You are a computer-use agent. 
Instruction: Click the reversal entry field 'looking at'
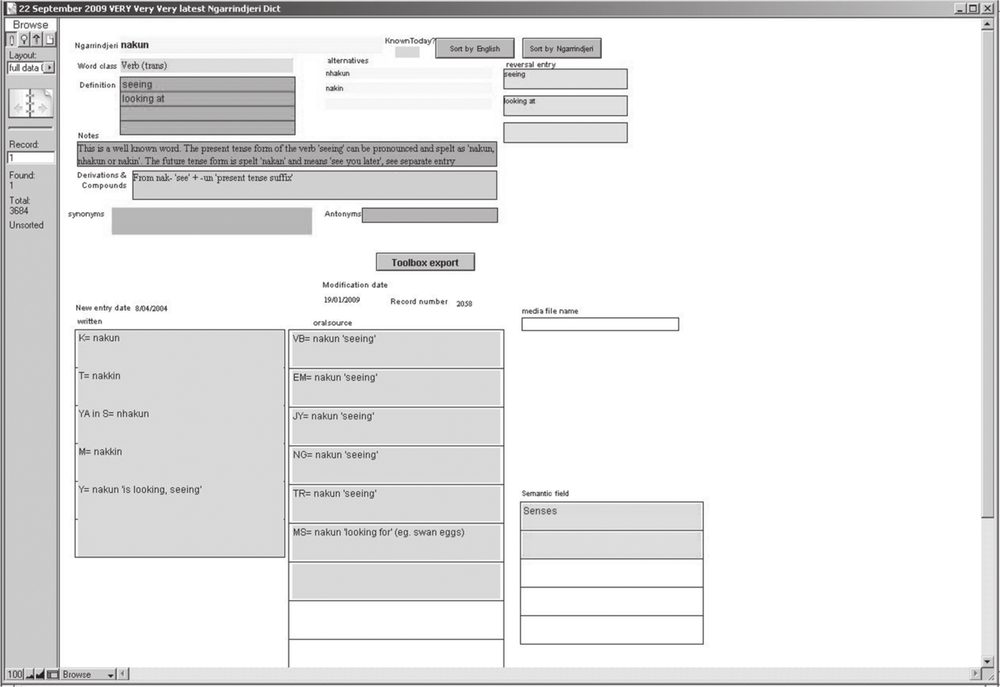pos(565,105)
